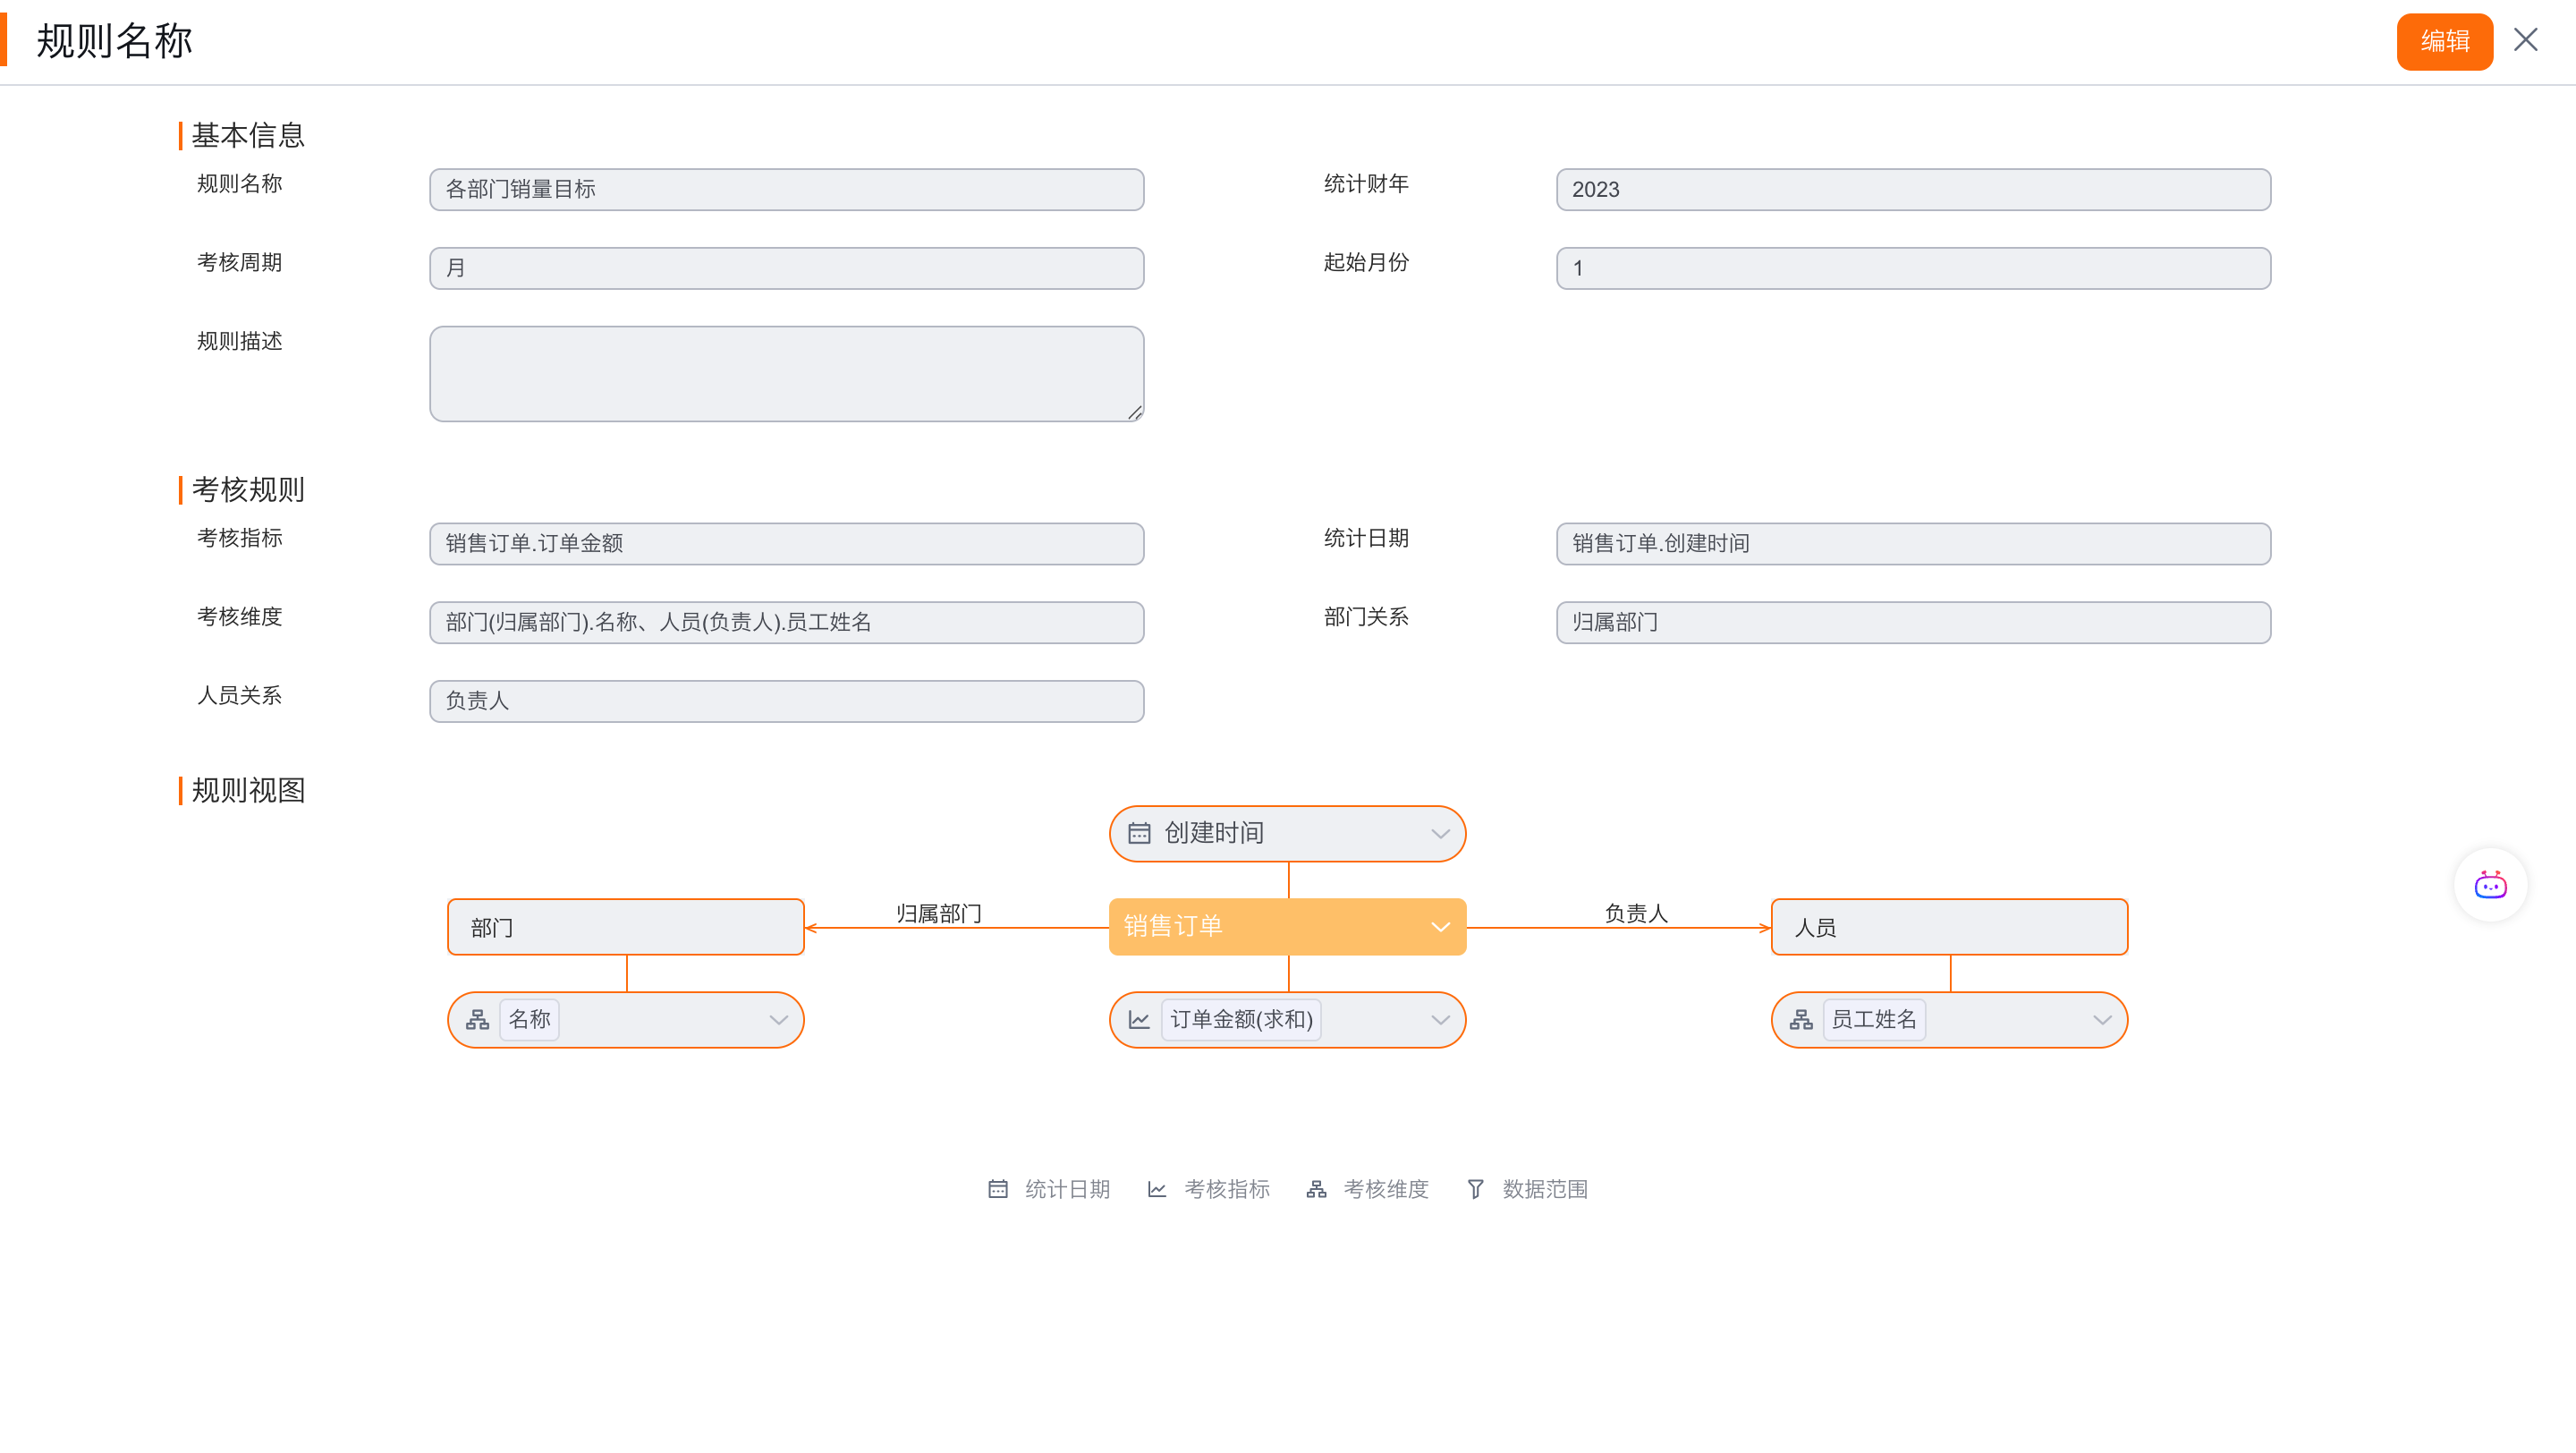Image resolution: width=2576 pixels, height=1453 pixels.
Task: Click the calendar icon in 创建时间 node
Action: pos(1139,833)
